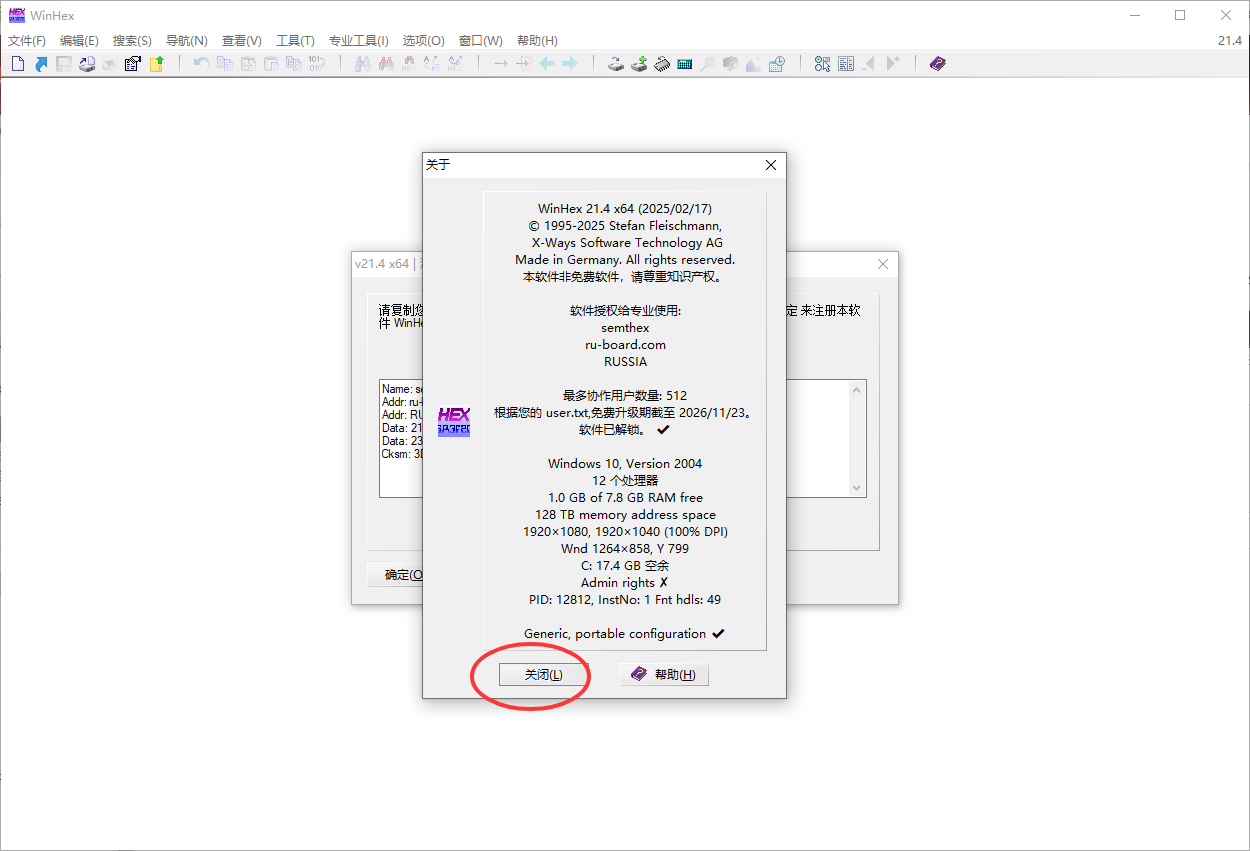1250x851 pixels.
Task: Click 'Admin rights' text line
Action: tap(618, 582)
